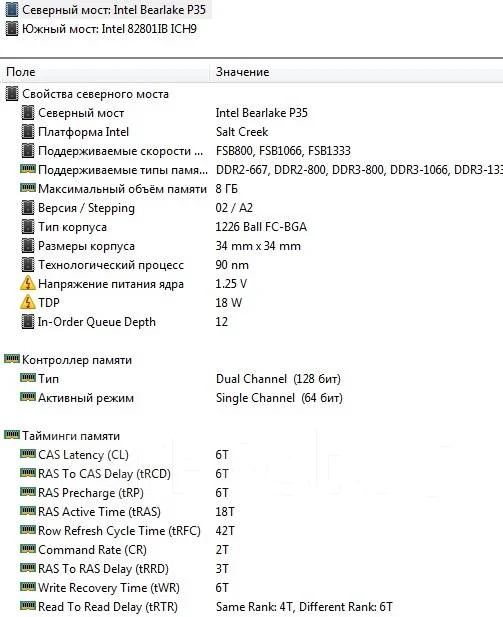Click the chip icon beside Южный мост: Intel 82801IB
This screenshot has height=617, width=503.
pyautogui.click(x=12, y=29)
